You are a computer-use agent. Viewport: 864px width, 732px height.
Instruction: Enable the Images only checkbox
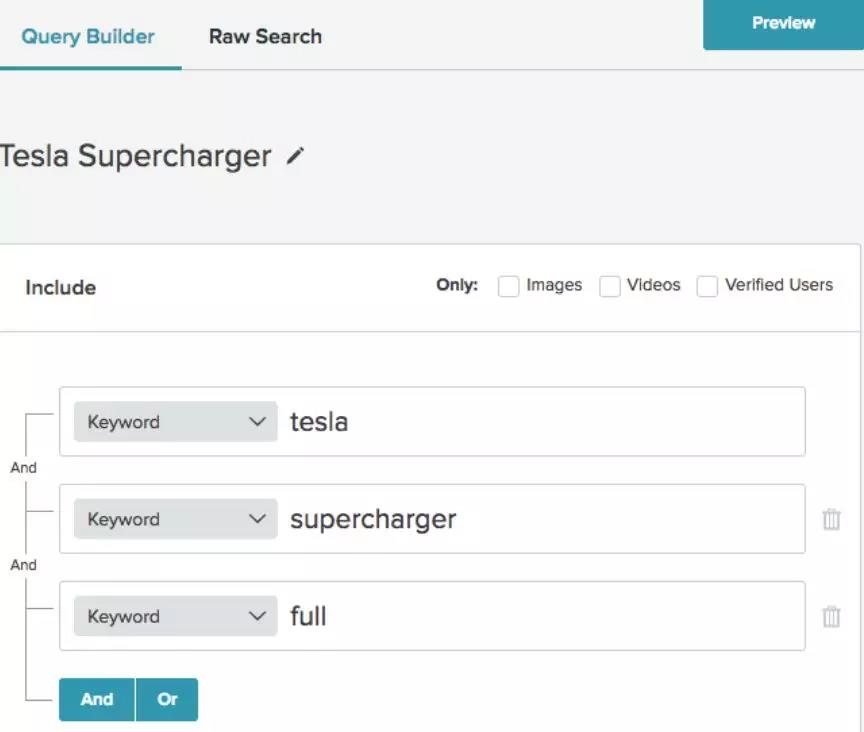pos(509,286)
